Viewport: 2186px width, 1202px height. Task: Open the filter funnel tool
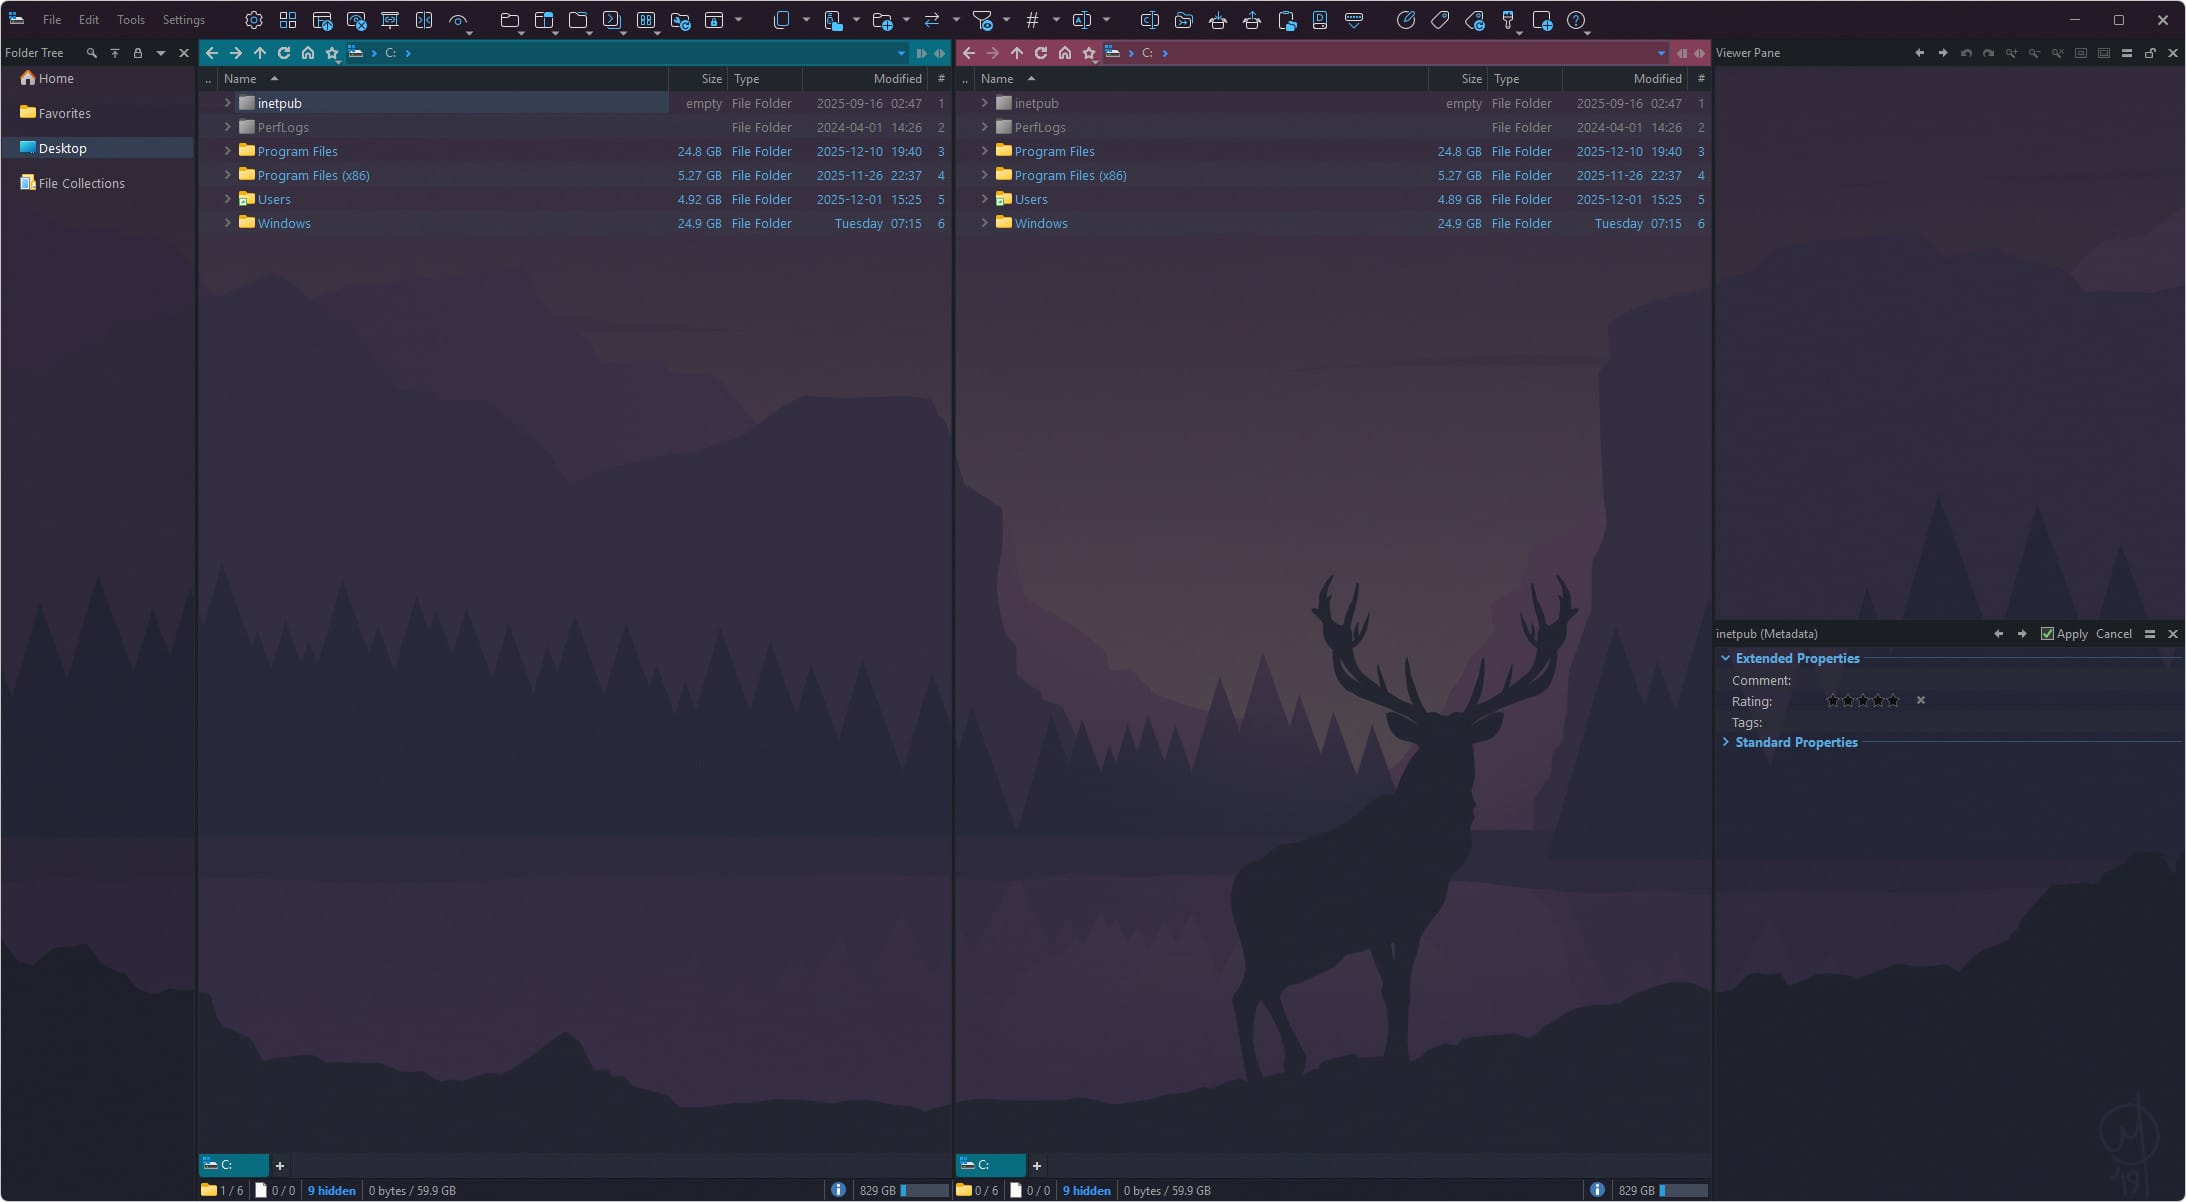[x=985, y=19]
